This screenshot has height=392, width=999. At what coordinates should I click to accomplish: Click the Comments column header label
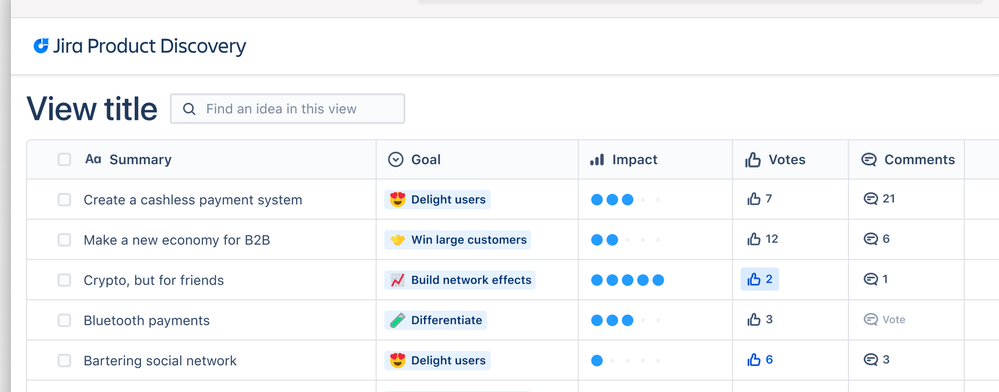point(919,159)
